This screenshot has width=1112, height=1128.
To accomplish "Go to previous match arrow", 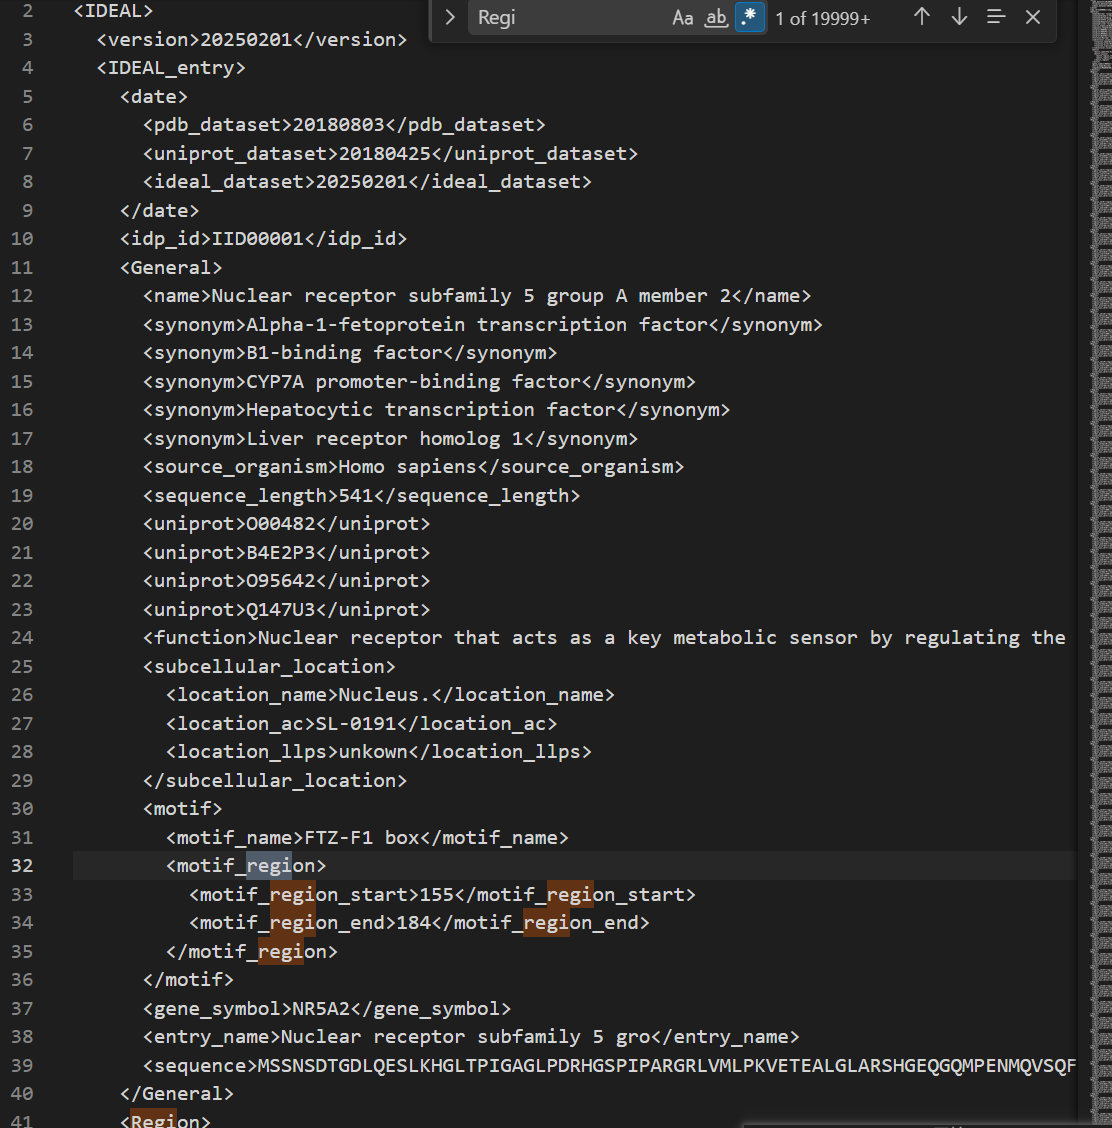I will [x=922, y=17].
